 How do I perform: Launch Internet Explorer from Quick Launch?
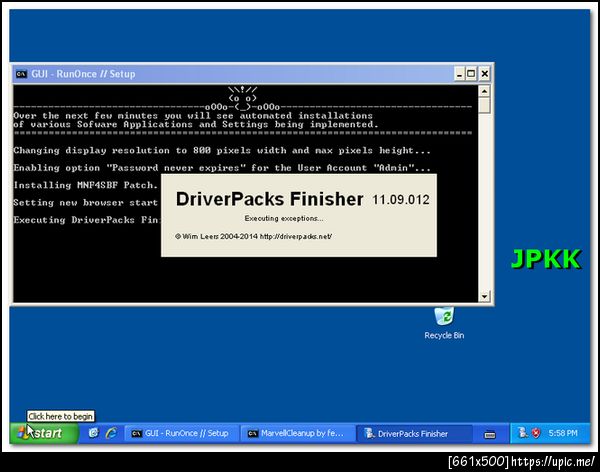(111, 433)
